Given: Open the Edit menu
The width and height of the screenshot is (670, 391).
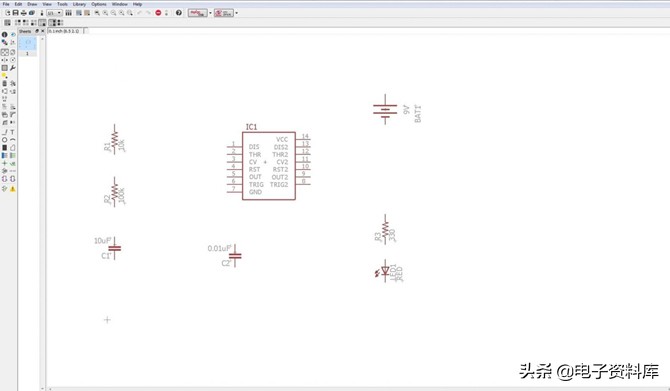Looking at the screenshot, I should 18,4.
